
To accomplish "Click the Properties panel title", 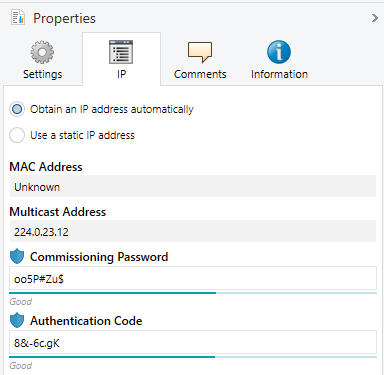I will [x=64, y=18].
